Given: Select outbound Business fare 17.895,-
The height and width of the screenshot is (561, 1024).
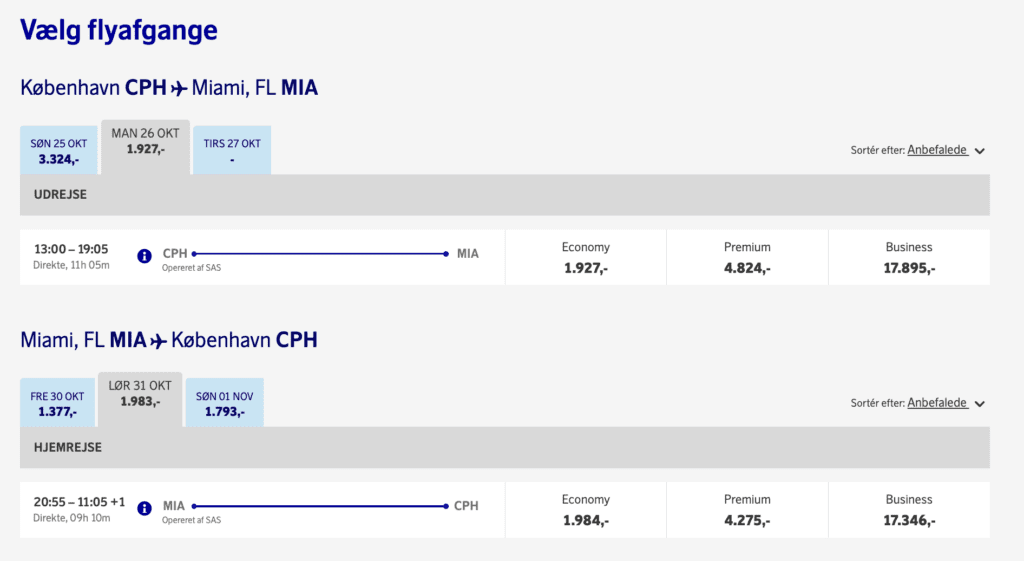Looking at the screenshot, I should coord(909,258).
